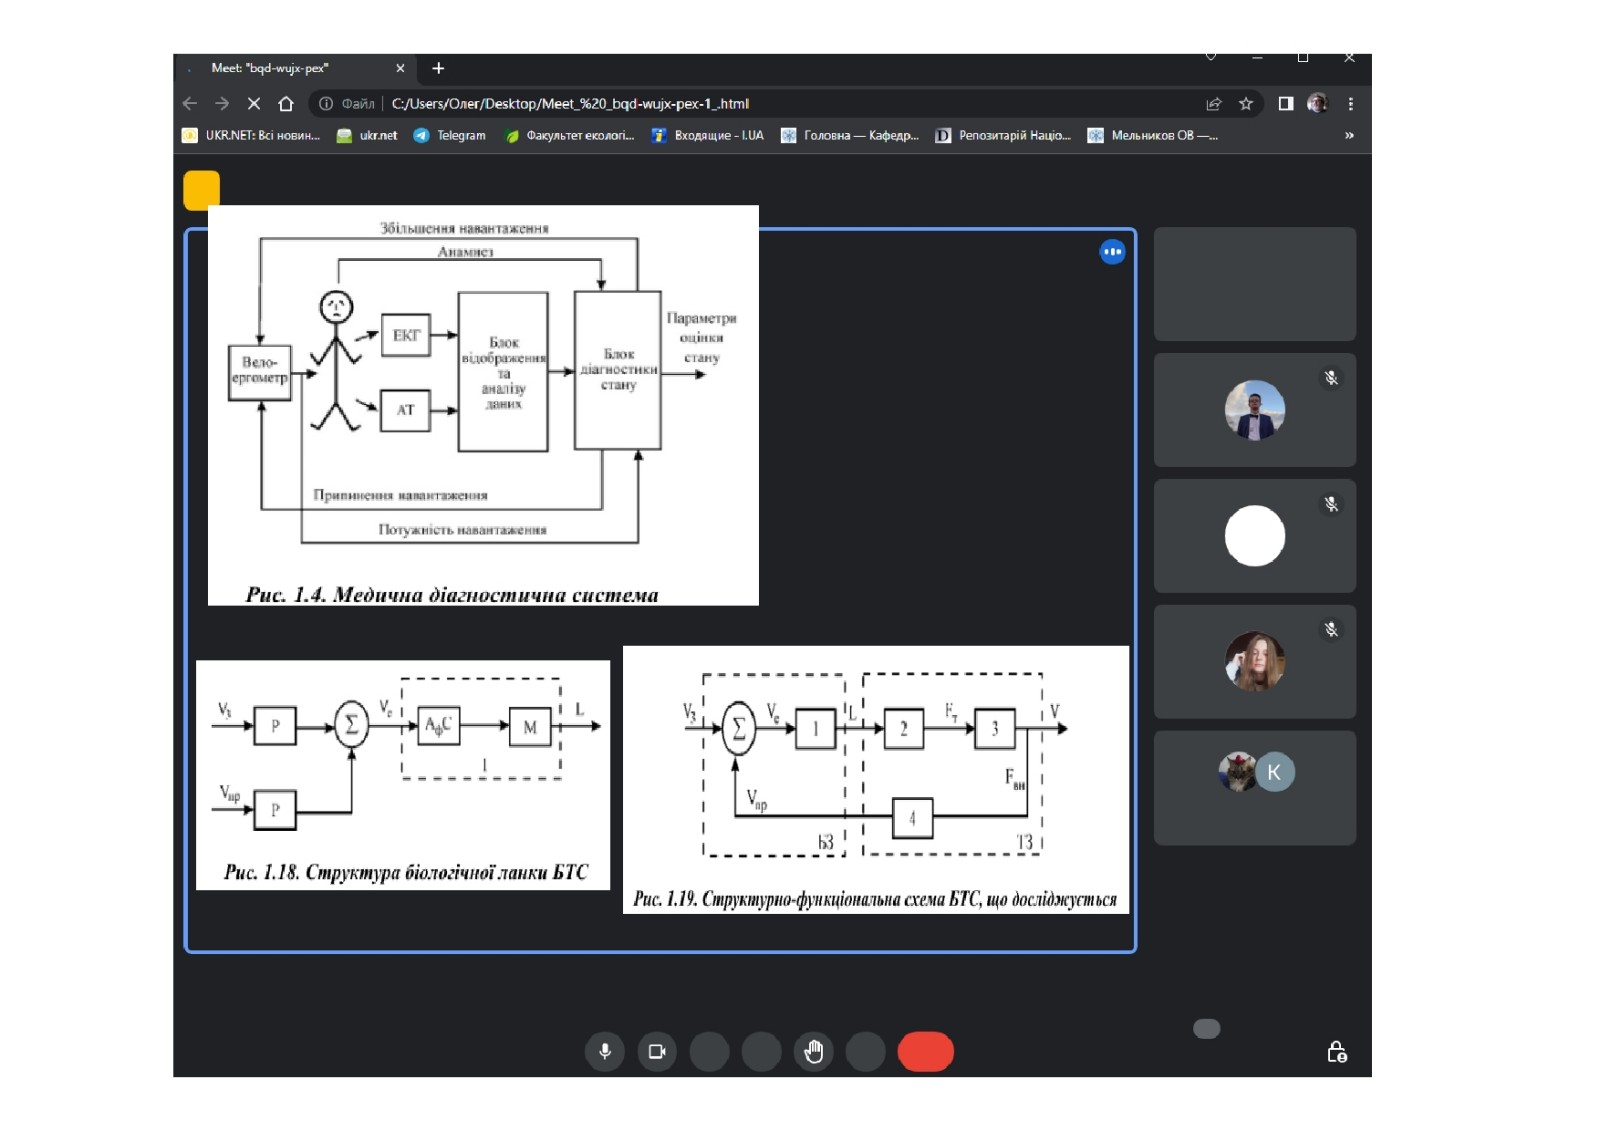This screenshot has width=1600, height=1131.
Task: Click the browser home icon
Action: [x=286, y=104]
